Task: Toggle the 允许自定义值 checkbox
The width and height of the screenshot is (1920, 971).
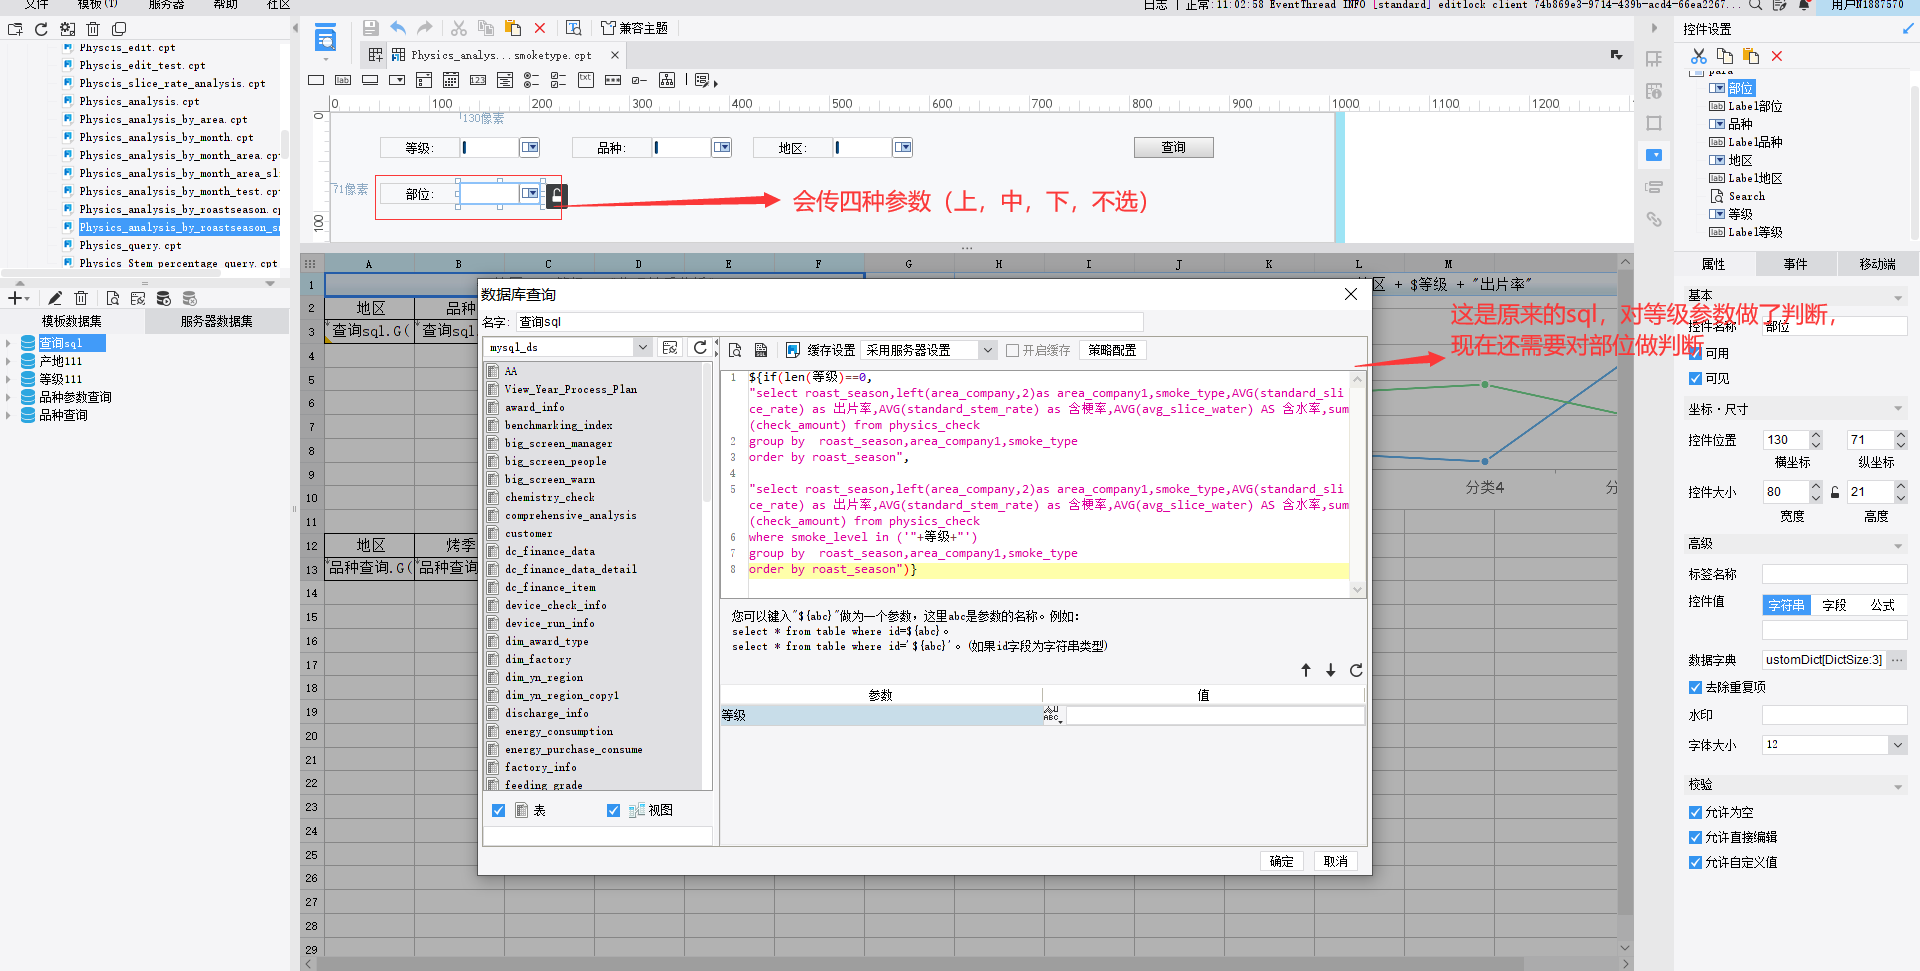Action: tap(1695, 862)
